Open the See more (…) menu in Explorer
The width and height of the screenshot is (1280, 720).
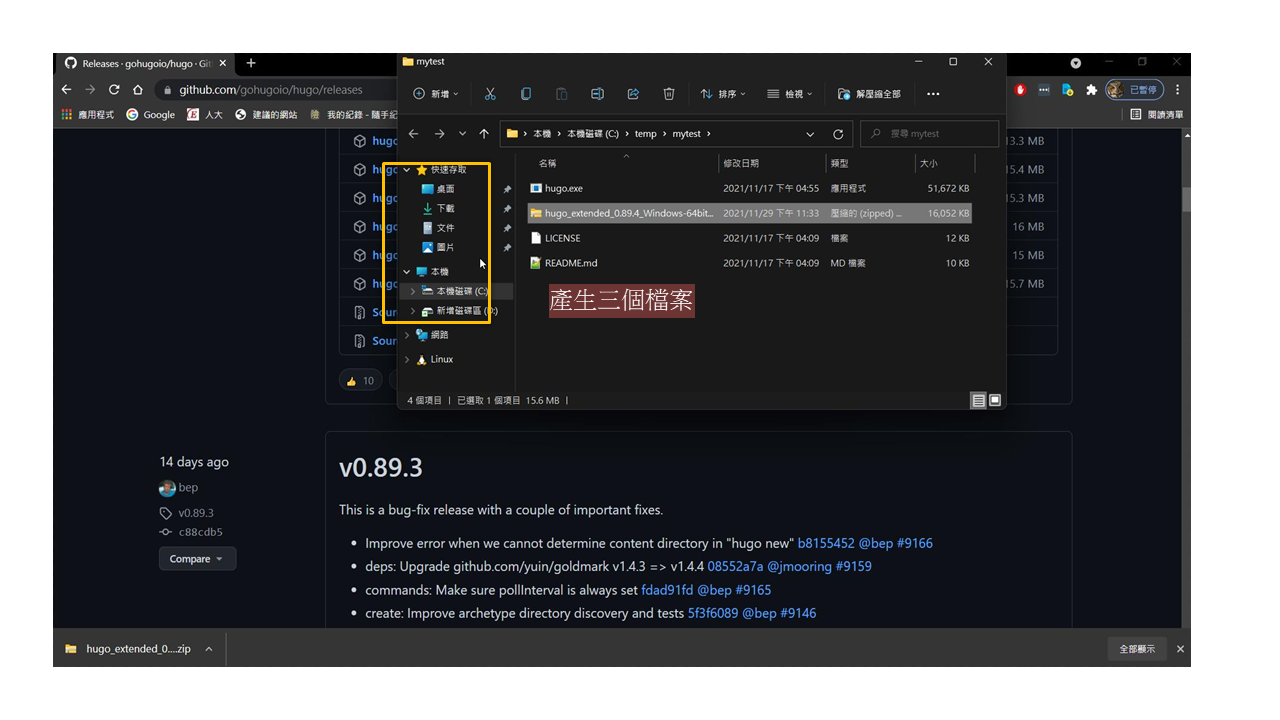tap(933, 94)
